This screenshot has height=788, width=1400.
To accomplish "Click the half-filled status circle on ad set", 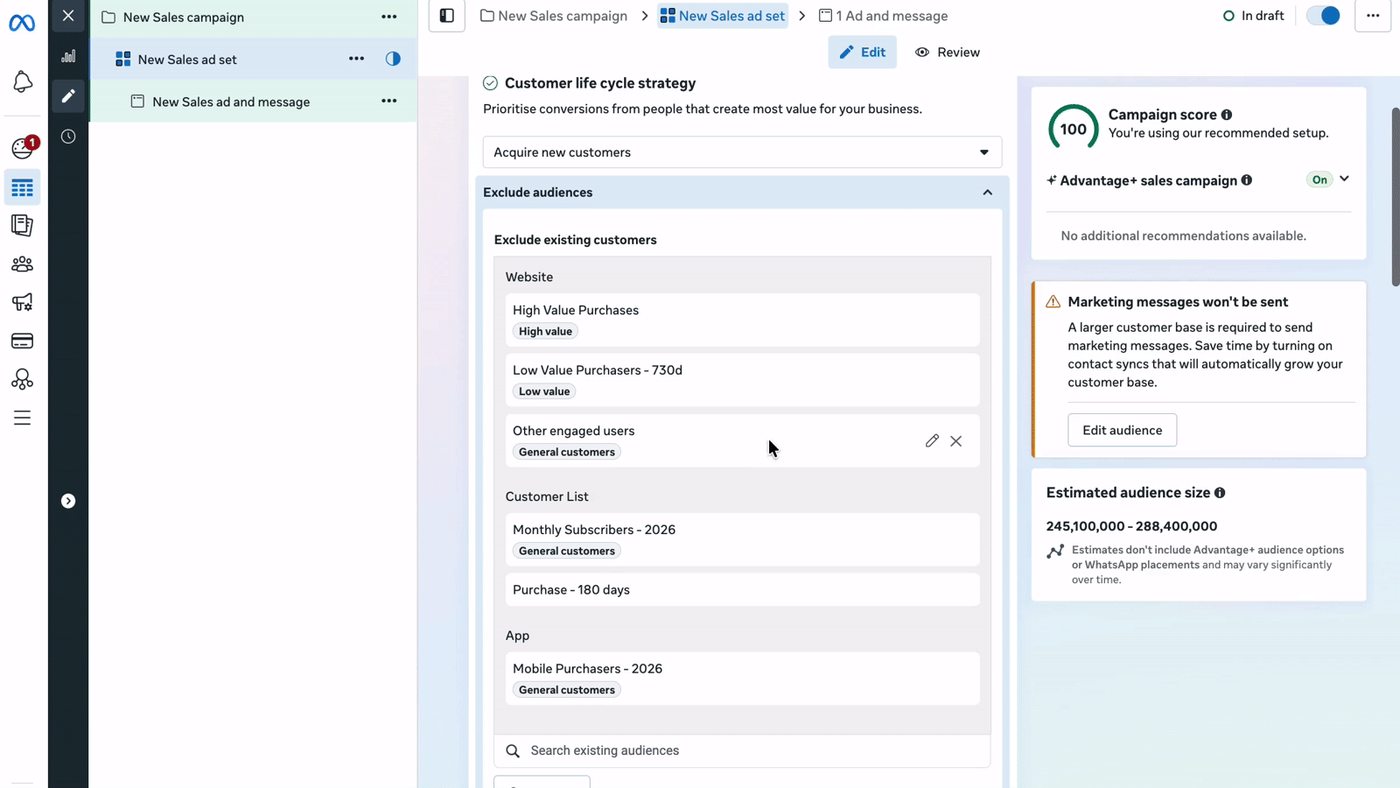I will (x=393, y=59).
